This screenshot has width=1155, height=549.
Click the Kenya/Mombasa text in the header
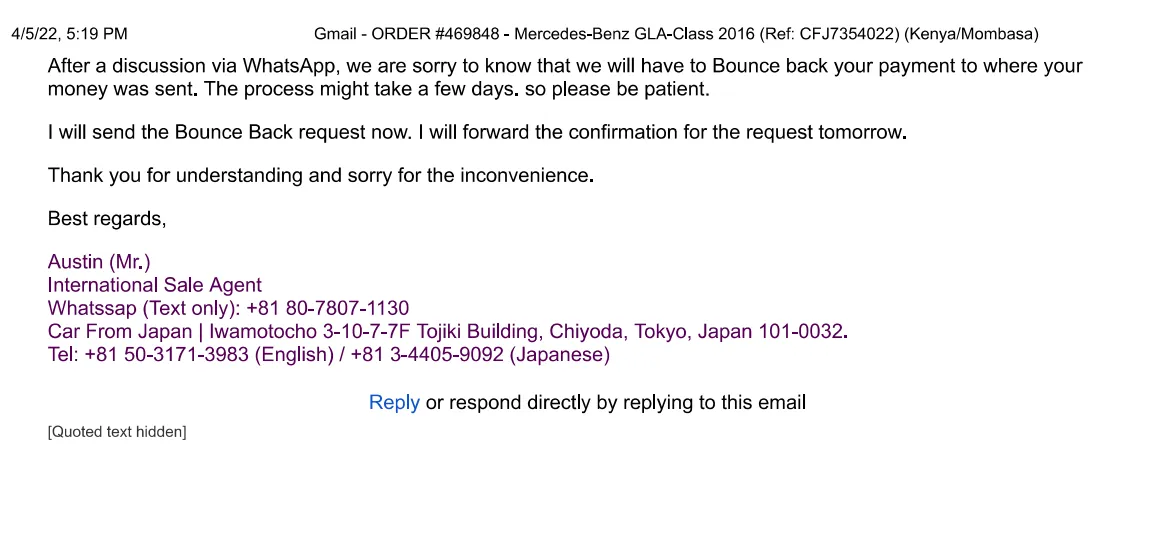pos(972,34)
